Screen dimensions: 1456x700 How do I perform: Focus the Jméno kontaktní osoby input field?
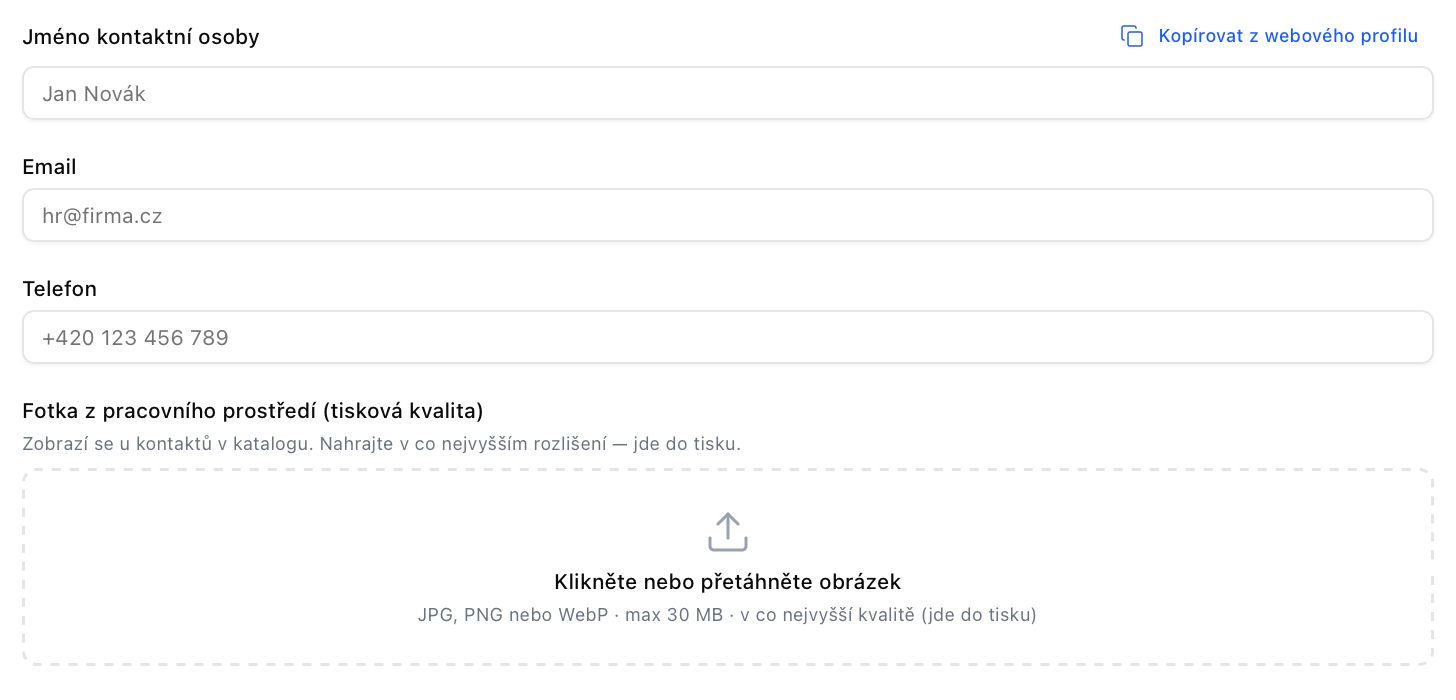[x=728, y=93]
